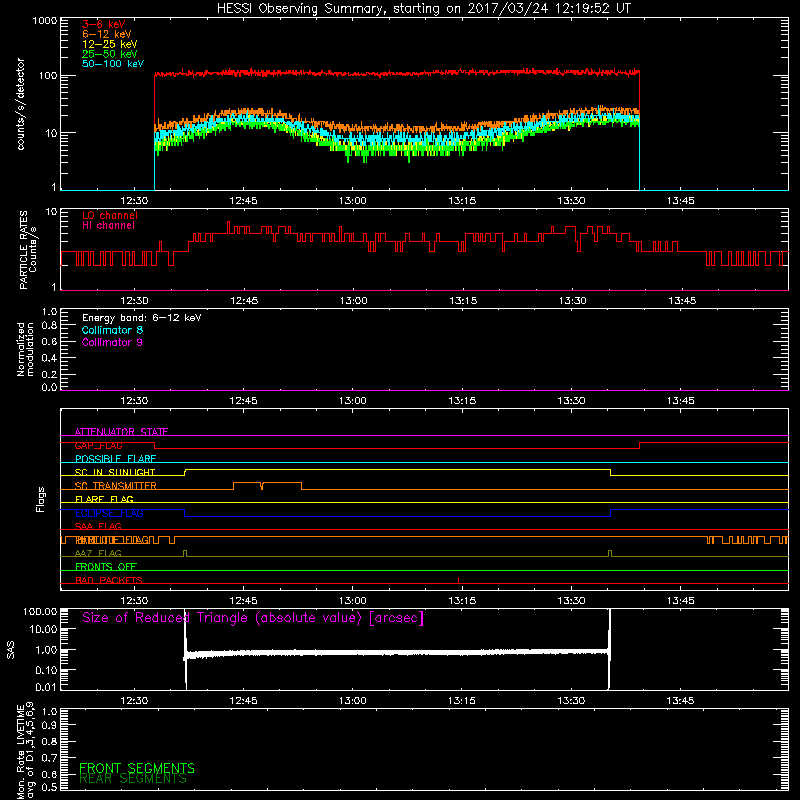The image size is (800, 800).
Task: Click the 13:00 tick under the counts plot
Action: [353, 201]
